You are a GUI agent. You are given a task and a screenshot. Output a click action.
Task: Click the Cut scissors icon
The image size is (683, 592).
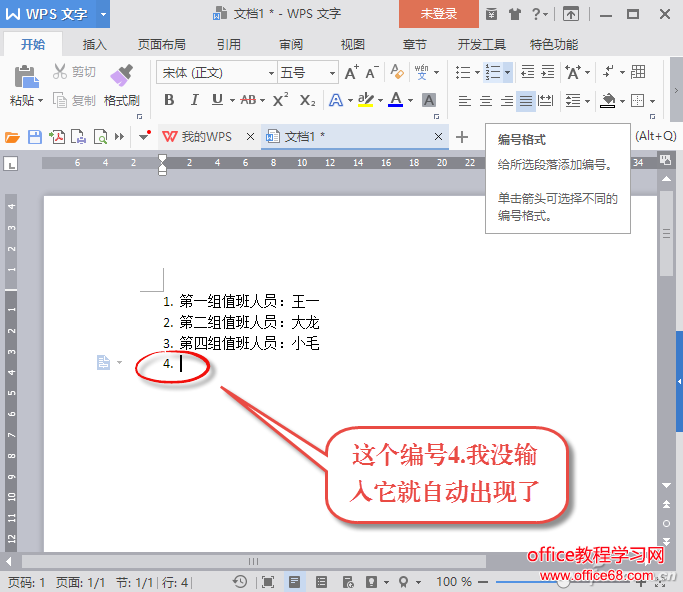pyautogui.click(x=60, y=71)
